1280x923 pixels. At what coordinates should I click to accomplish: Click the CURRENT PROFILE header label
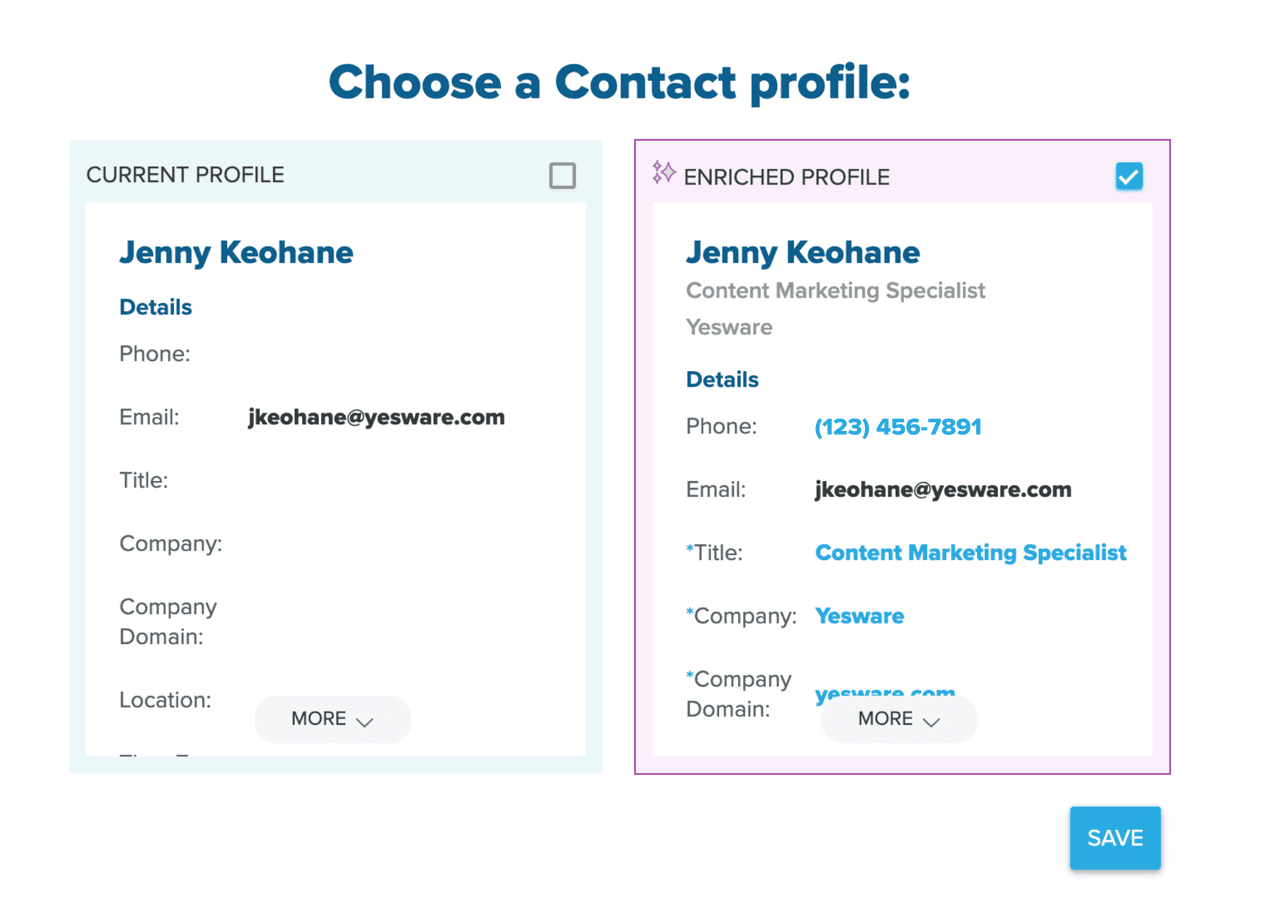coord(185,175)
